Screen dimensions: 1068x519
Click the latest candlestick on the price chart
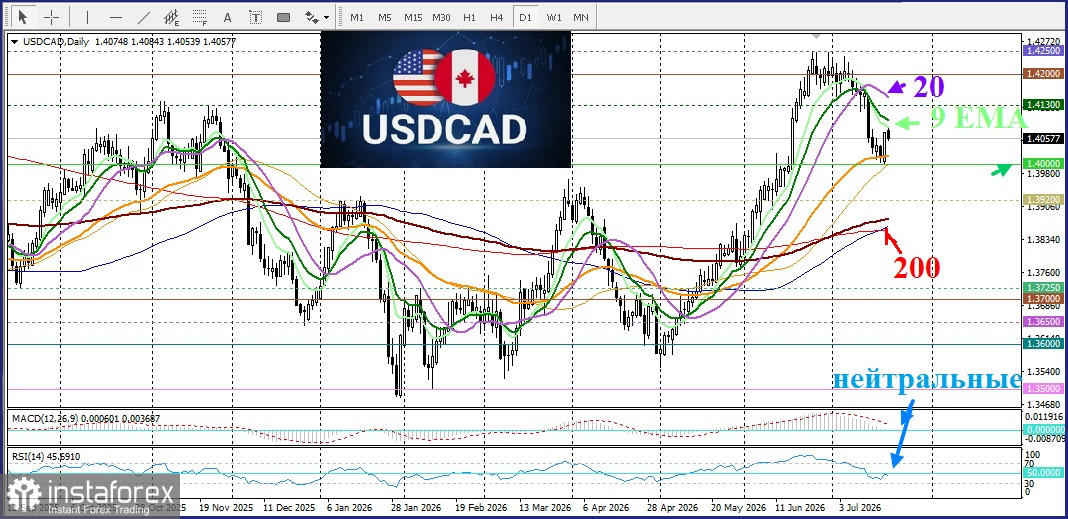coord(888,136)
